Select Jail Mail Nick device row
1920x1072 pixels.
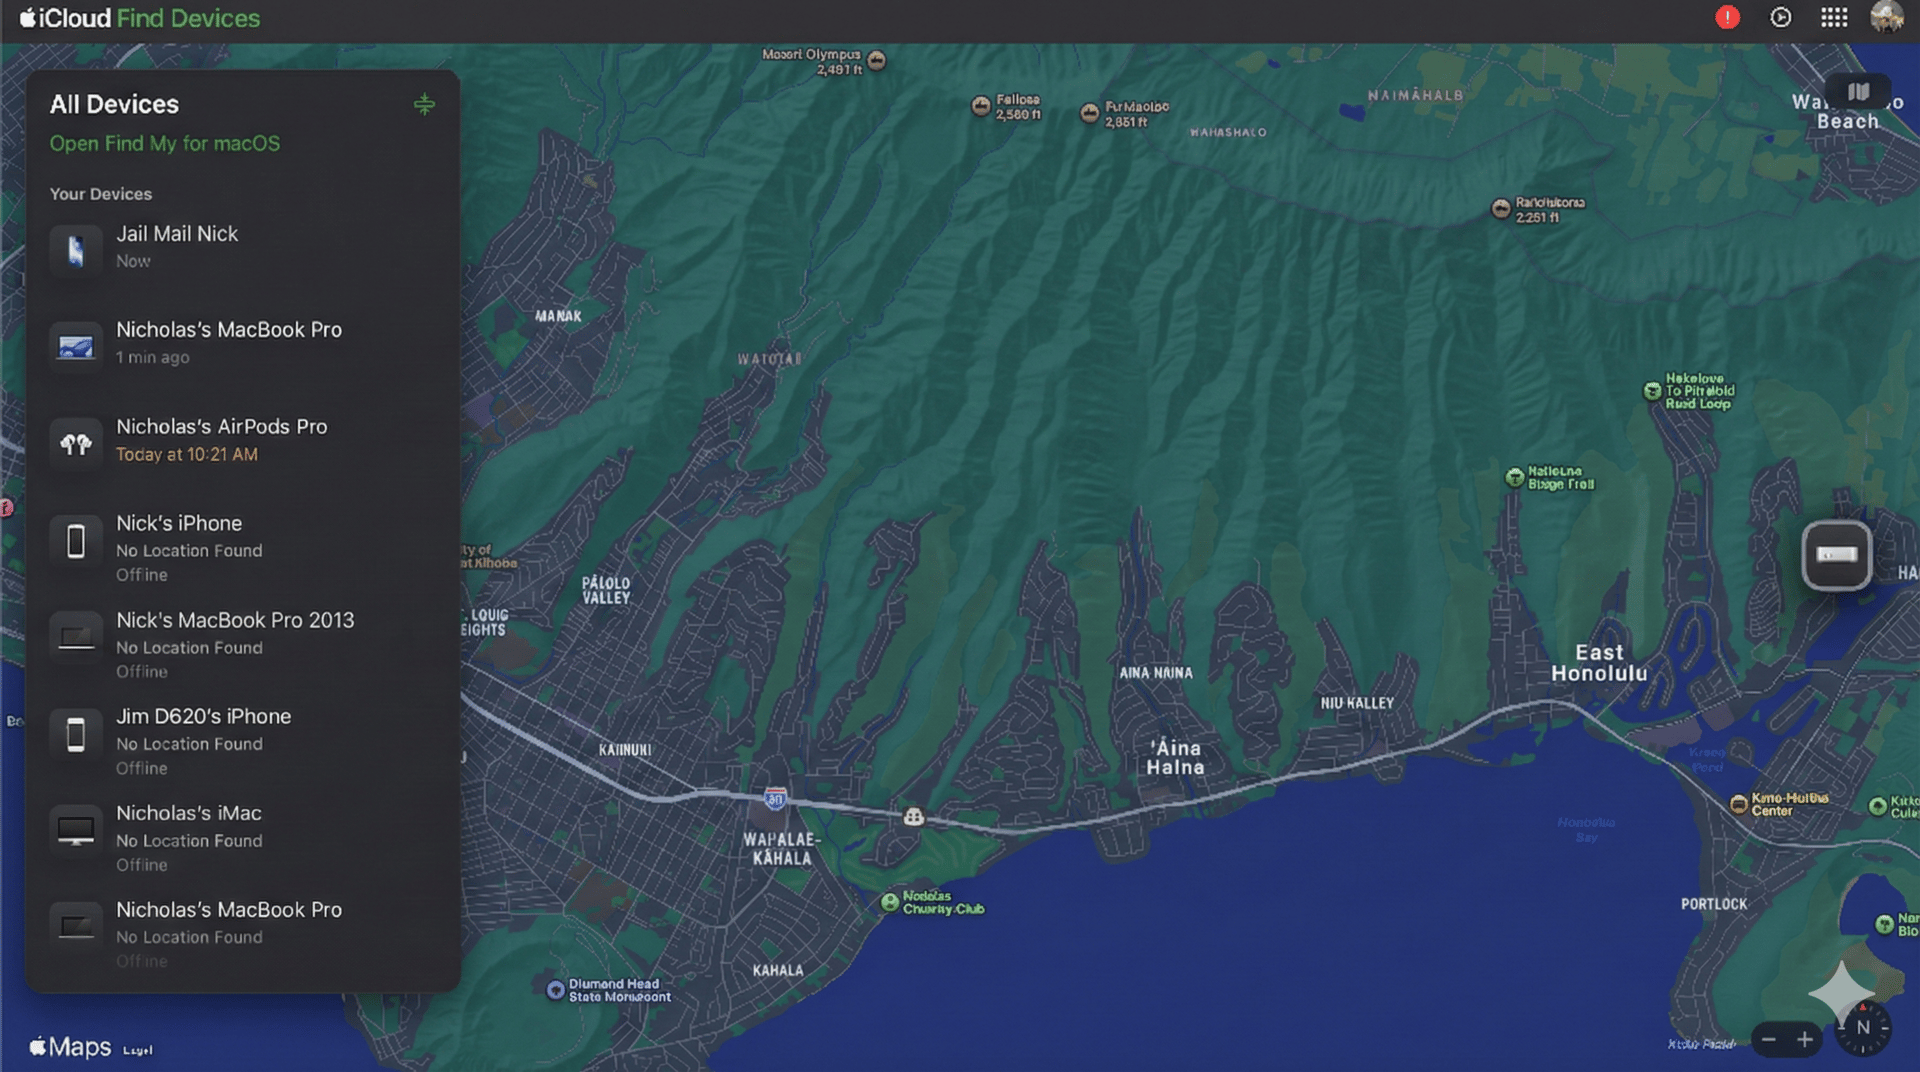click(242, 248)
